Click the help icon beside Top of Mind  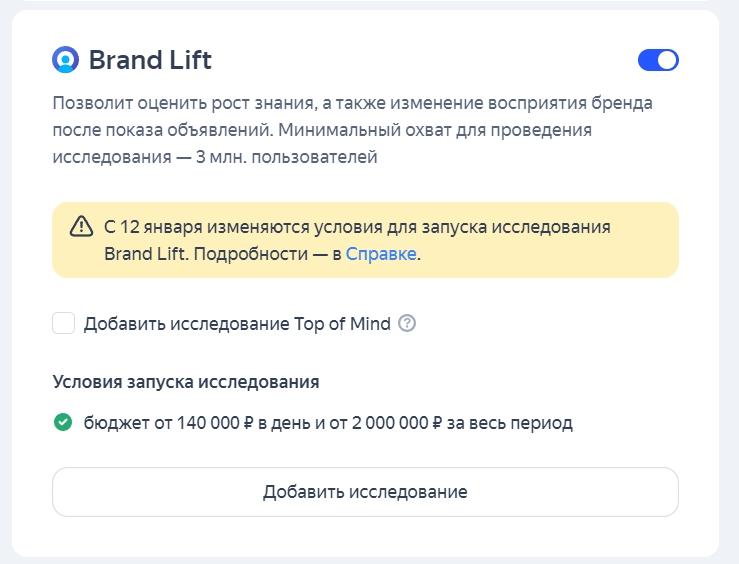[x=407, y=323]
